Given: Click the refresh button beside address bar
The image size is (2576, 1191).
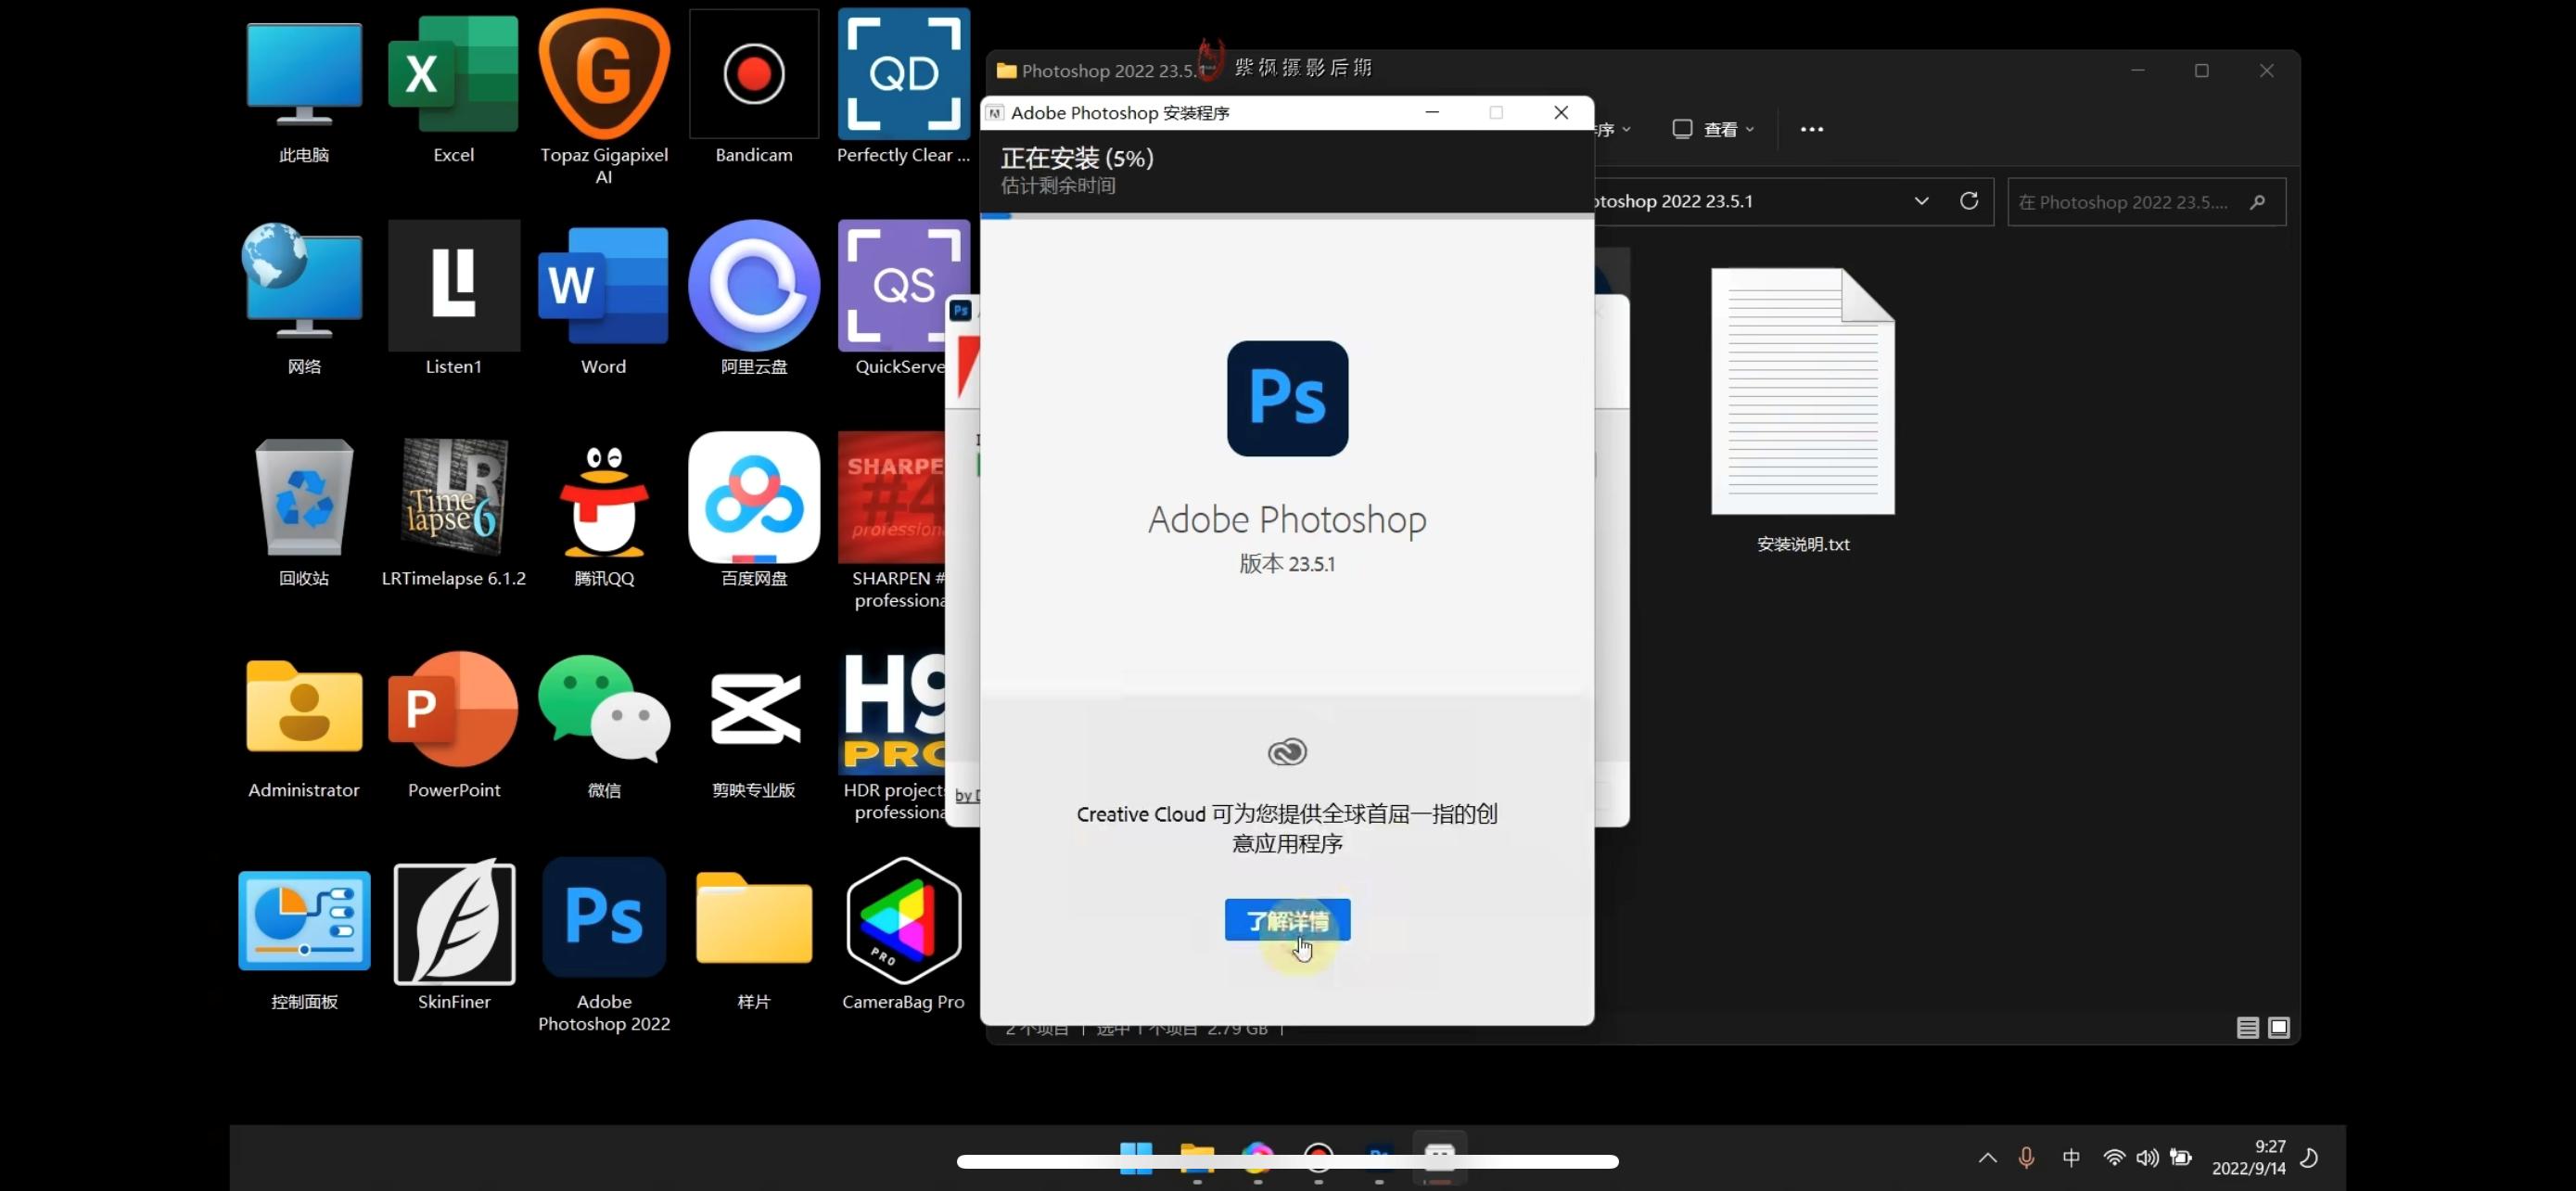Looking at the screenshot, I should click(1968, 201).
